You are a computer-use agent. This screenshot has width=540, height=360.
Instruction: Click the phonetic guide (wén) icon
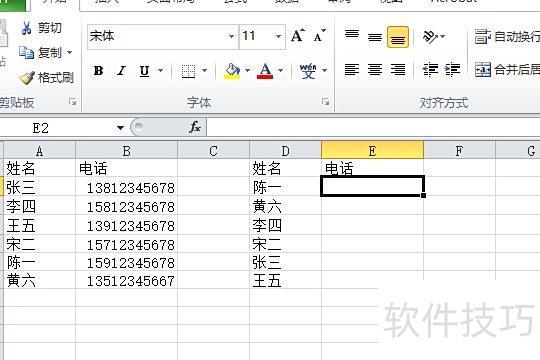click(308, 71)
